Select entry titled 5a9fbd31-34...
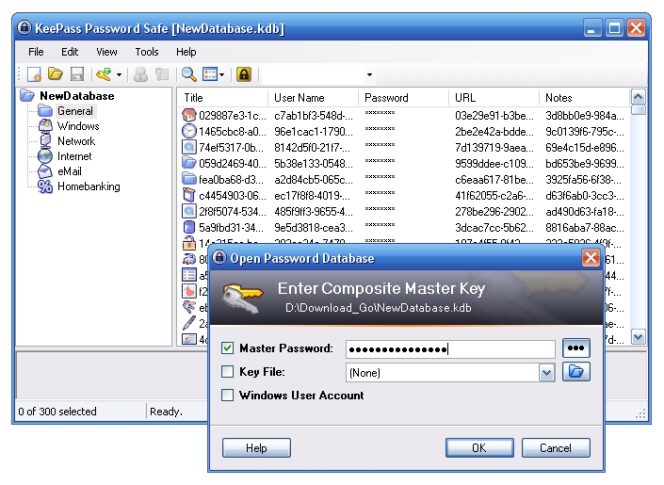 [231, 227]
